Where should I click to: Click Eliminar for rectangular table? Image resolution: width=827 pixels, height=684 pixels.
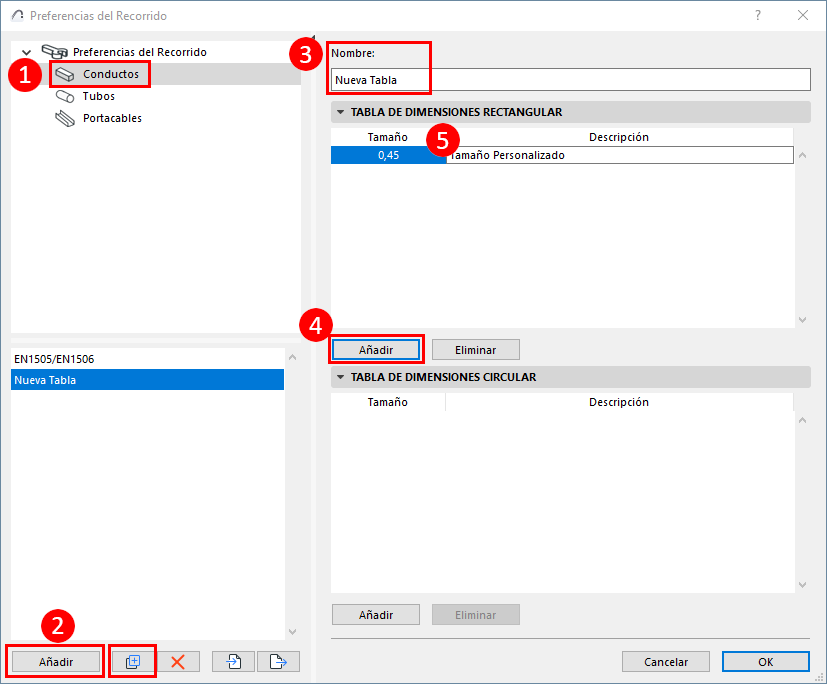tap(476, 350)
